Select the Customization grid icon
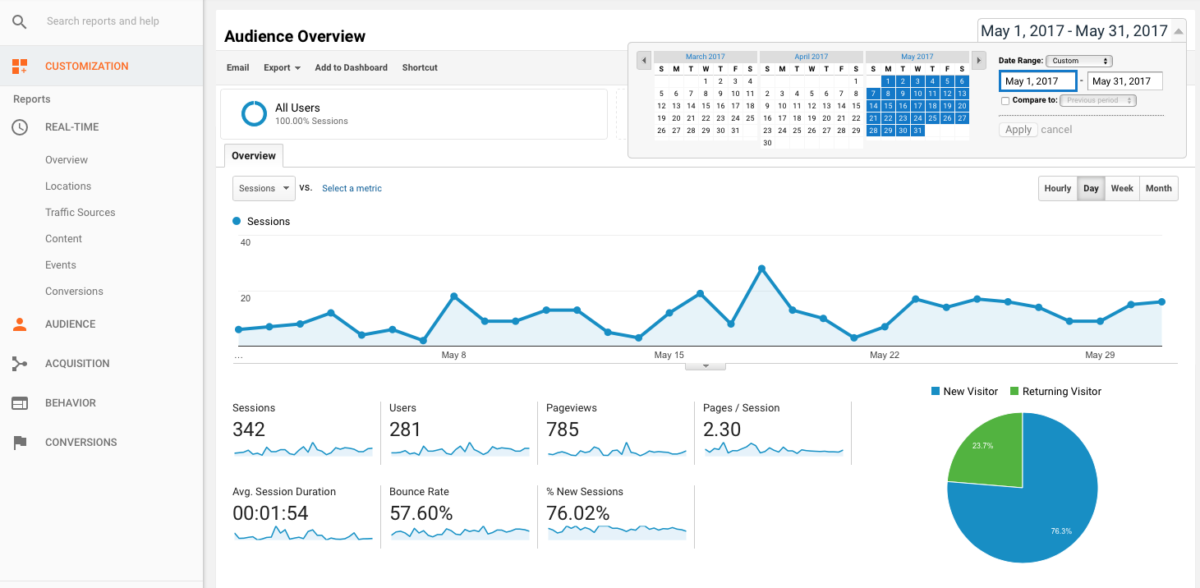 tap(19, 65)
